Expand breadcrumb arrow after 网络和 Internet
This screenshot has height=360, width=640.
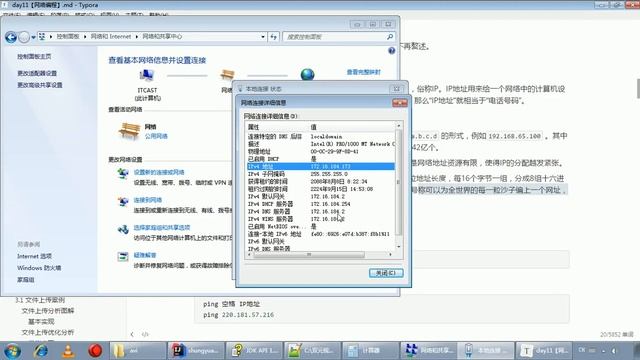137,37
